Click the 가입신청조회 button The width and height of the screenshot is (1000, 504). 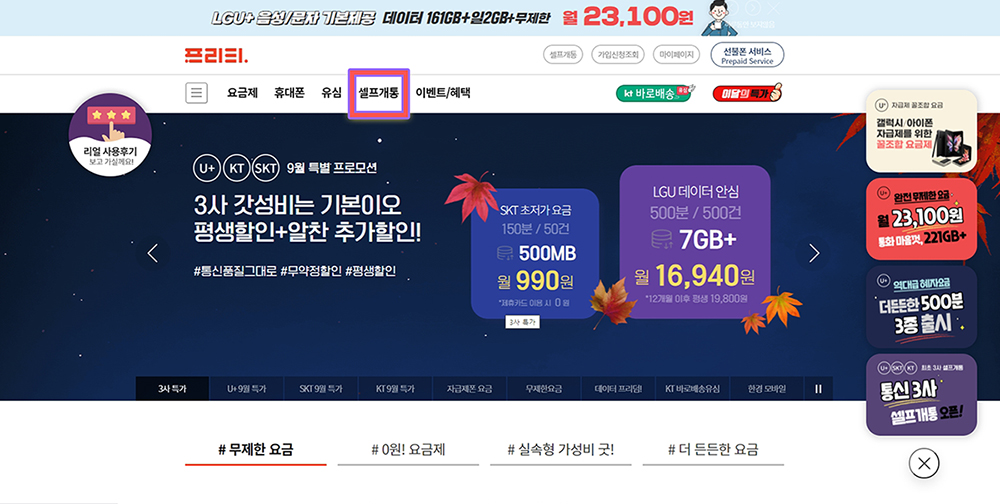[x=618, y=55]
